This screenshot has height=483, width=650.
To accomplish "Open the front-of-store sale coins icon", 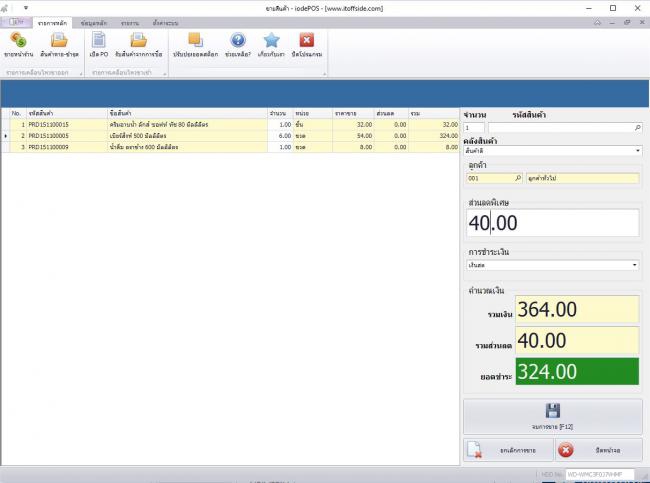I will 18,40.
